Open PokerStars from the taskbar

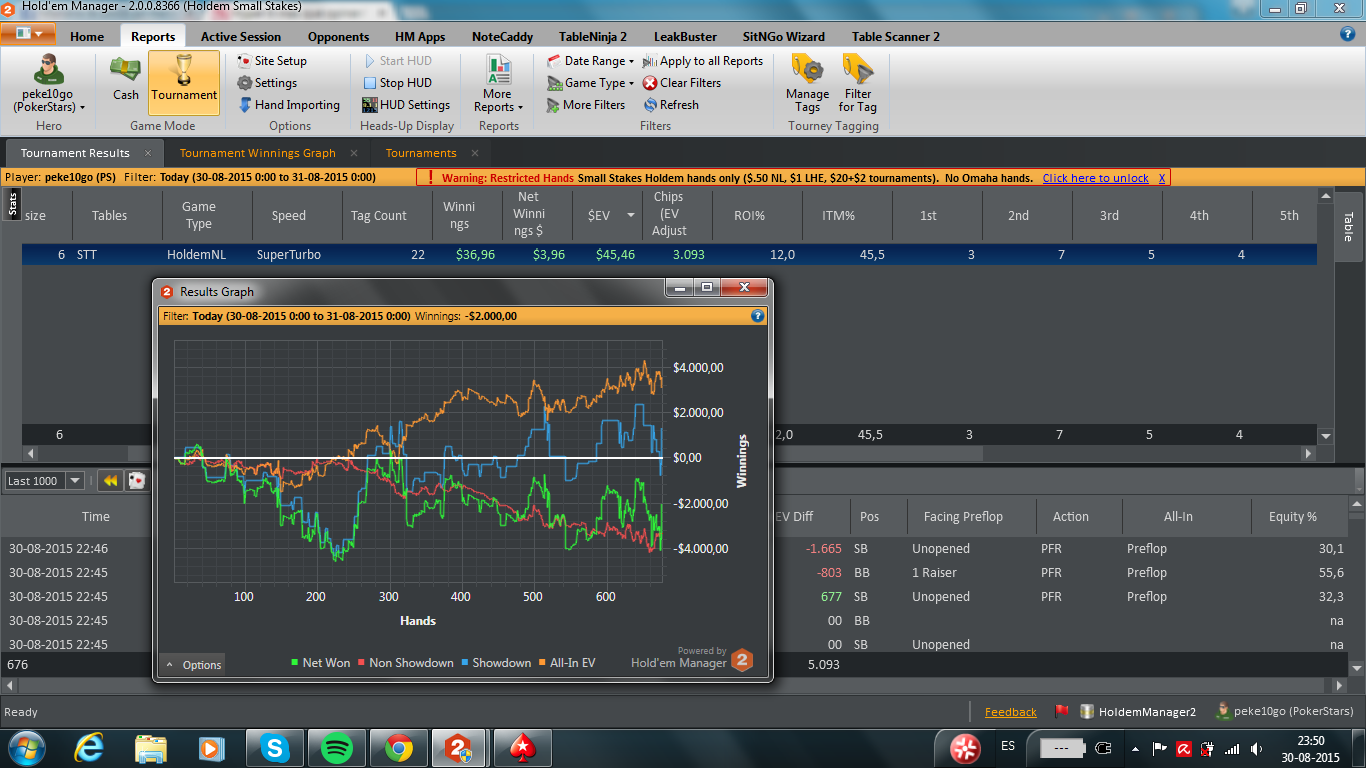(522, 748)
